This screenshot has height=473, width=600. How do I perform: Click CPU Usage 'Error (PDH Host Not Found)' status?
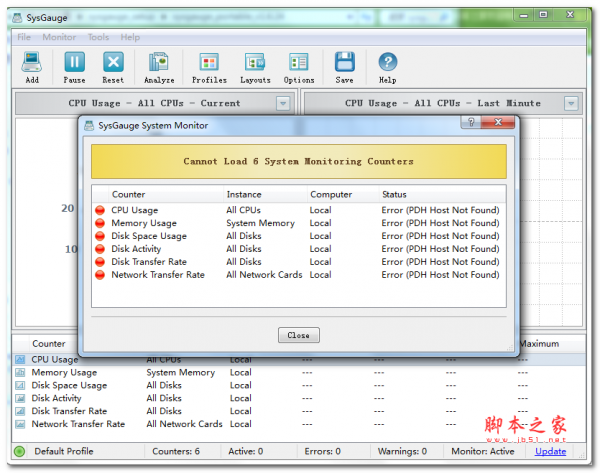click(440, 210)
